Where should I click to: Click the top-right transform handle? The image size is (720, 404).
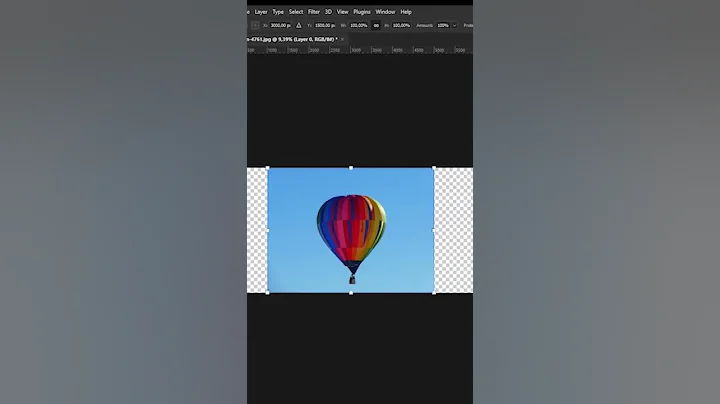tap(434, 168)
